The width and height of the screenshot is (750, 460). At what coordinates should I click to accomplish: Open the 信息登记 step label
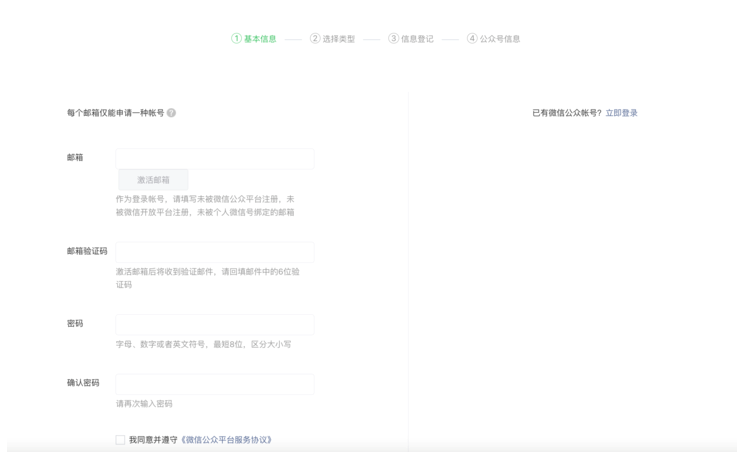tap(418, 39)
